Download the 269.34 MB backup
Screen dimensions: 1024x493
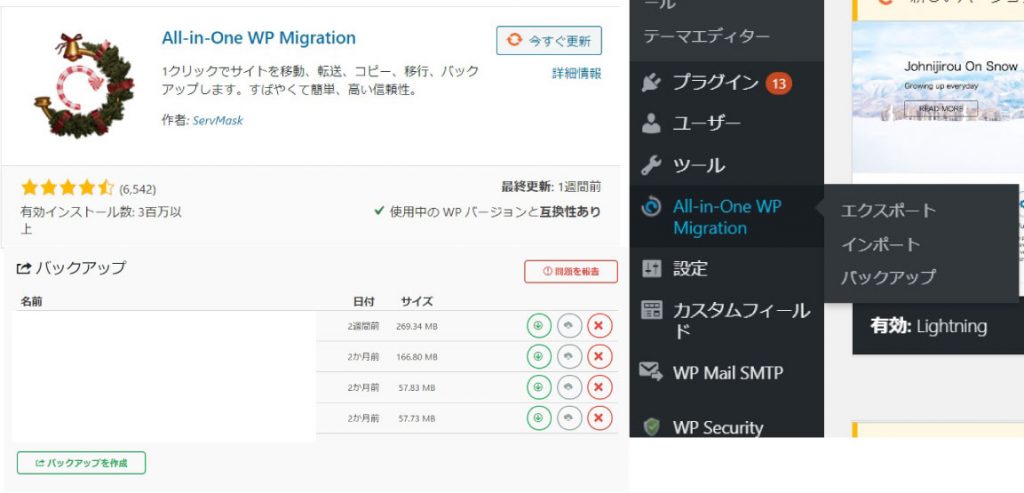click(539, 326)
